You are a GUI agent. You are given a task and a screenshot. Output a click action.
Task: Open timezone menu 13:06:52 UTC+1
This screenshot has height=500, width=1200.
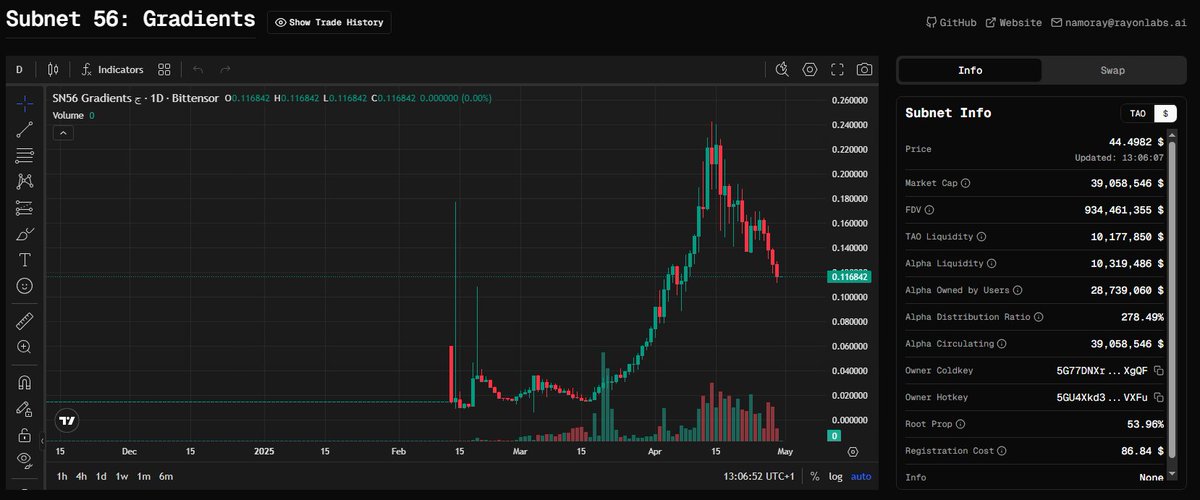coord(758,476)
